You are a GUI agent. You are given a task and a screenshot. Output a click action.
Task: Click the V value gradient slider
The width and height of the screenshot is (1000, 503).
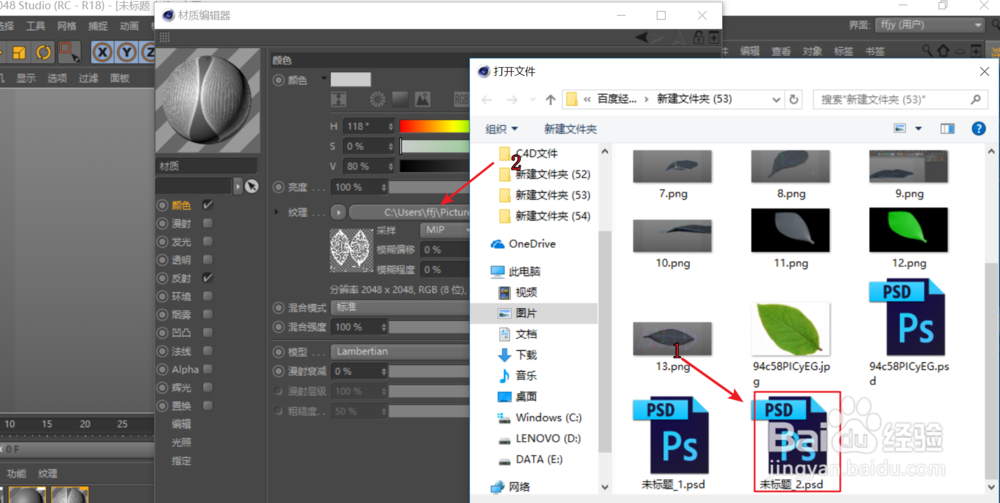pyautogui.click(x=435, y=166)
